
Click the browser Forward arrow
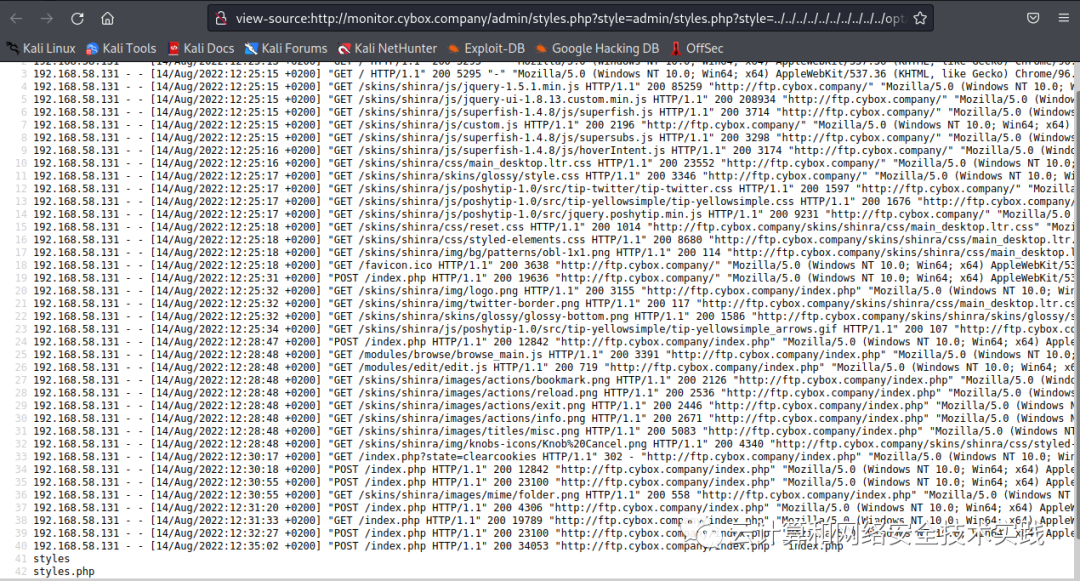pos(47,19)
